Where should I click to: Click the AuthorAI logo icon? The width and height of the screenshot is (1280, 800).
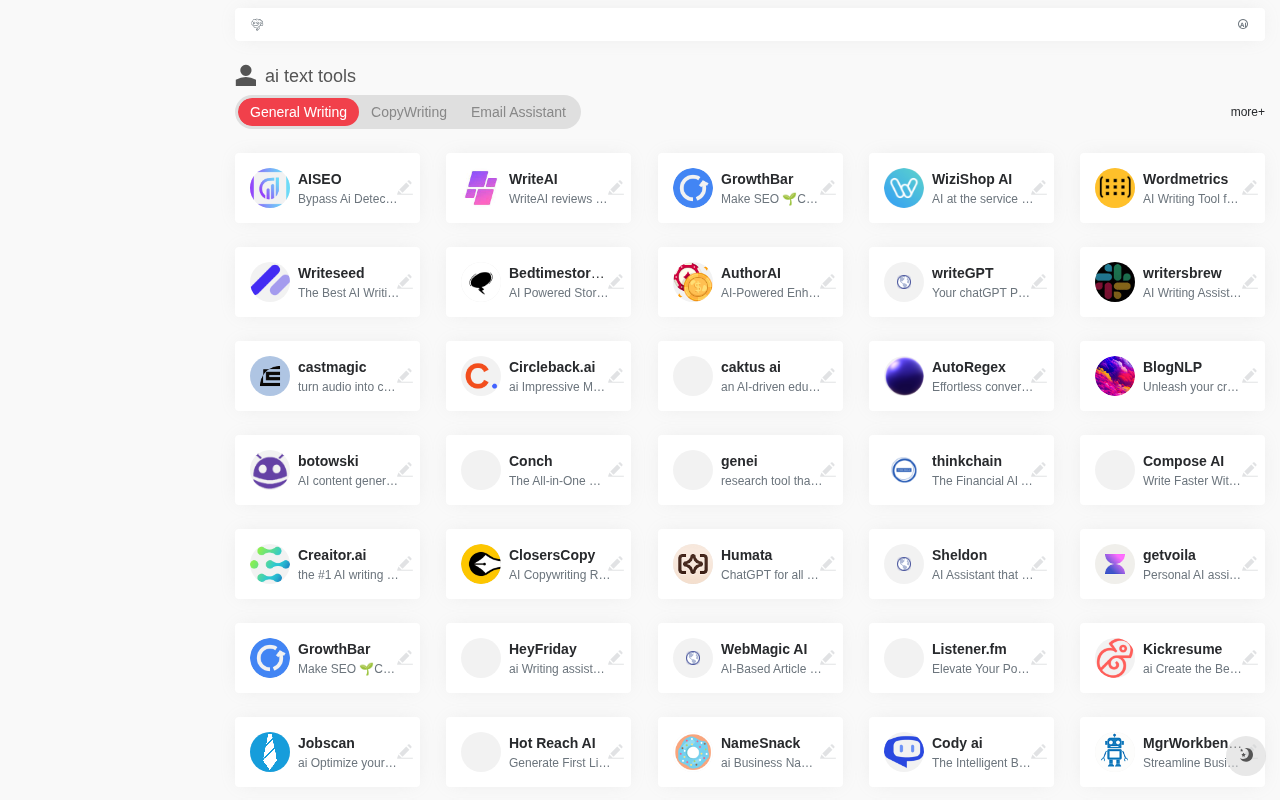[693, 282]
